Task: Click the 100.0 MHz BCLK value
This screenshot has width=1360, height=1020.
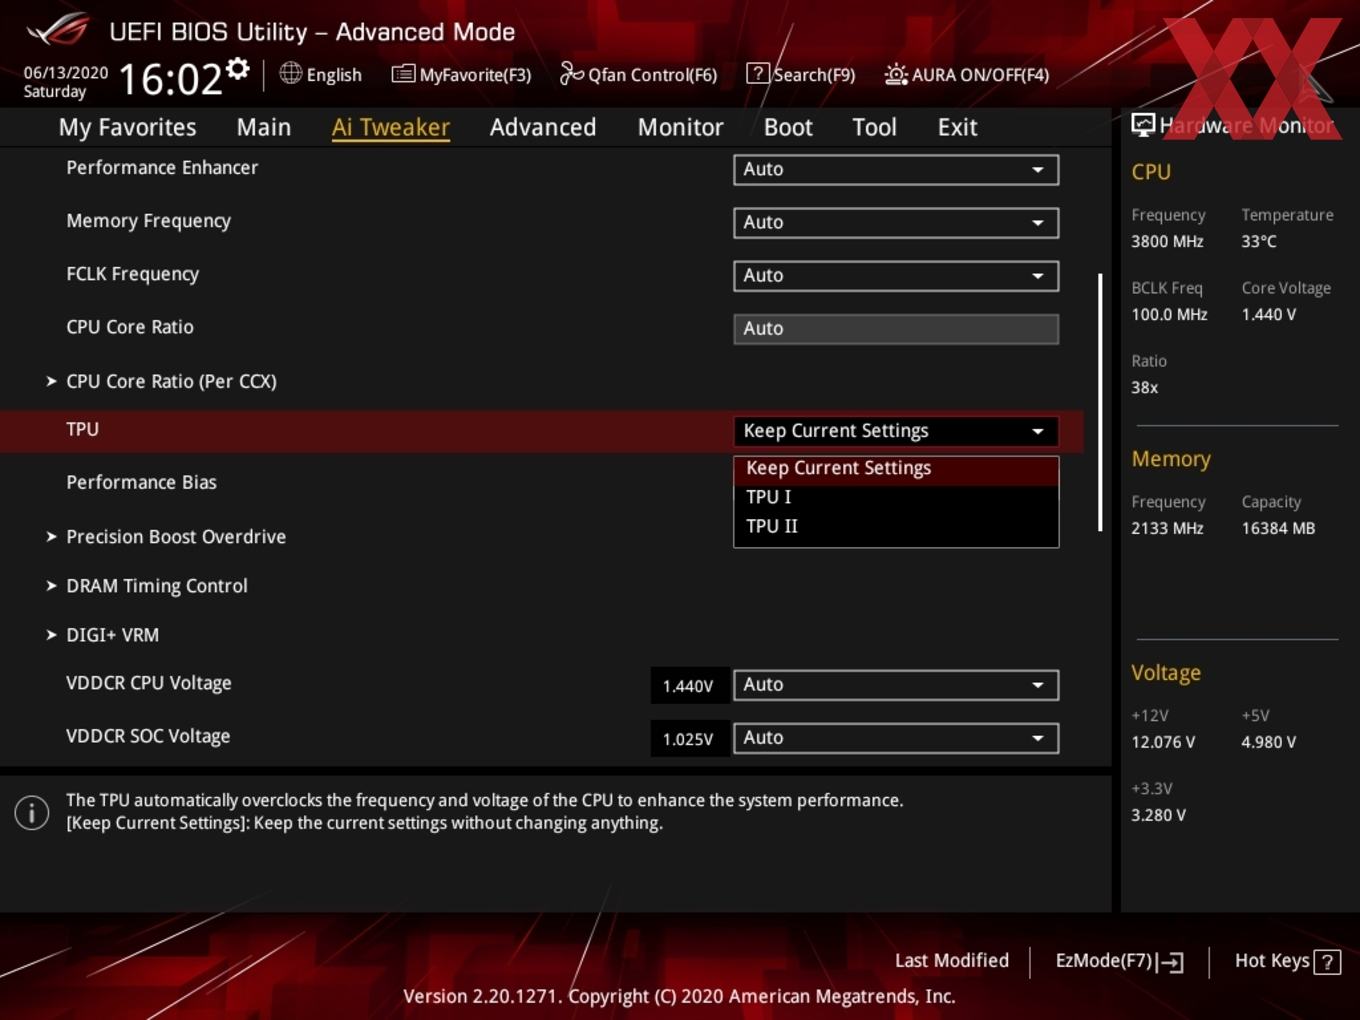Action: 1169,314
